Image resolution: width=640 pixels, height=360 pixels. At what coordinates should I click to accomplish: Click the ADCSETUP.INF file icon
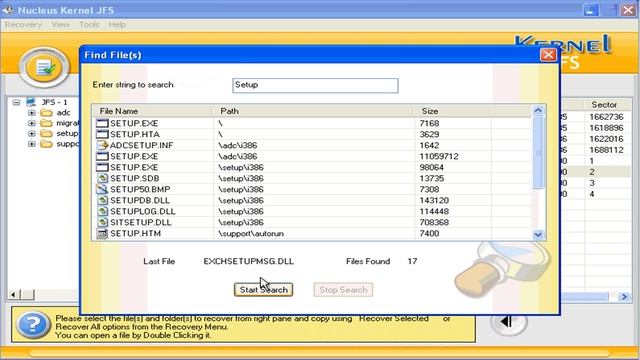tap(102, 145)
